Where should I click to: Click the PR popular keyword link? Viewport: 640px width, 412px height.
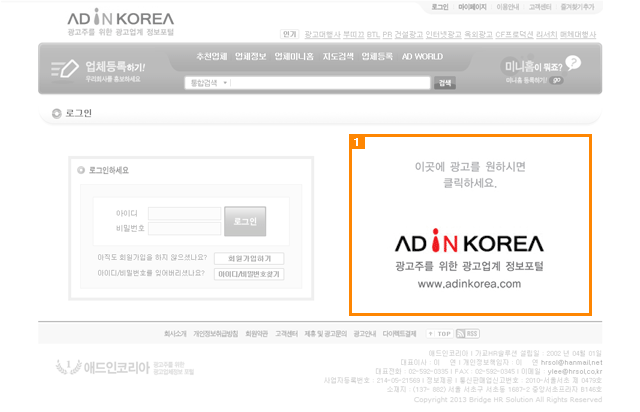coord(387,34)
